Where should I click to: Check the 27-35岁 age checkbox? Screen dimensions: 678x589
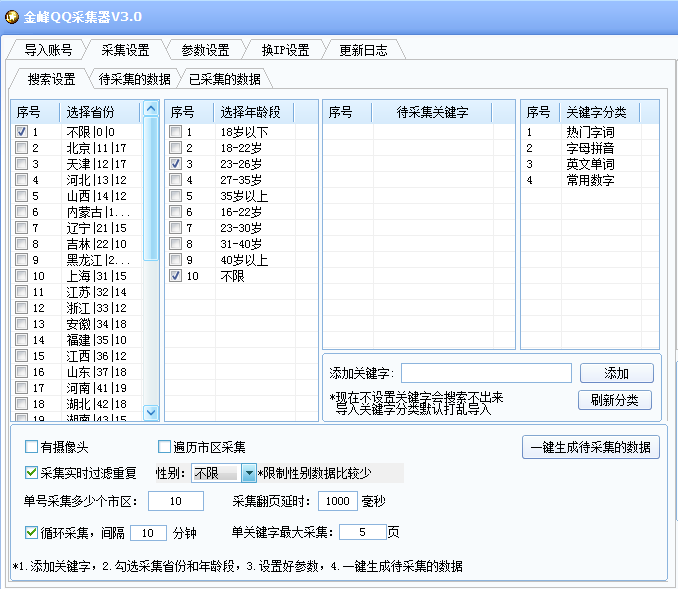(x=175, y=179)
